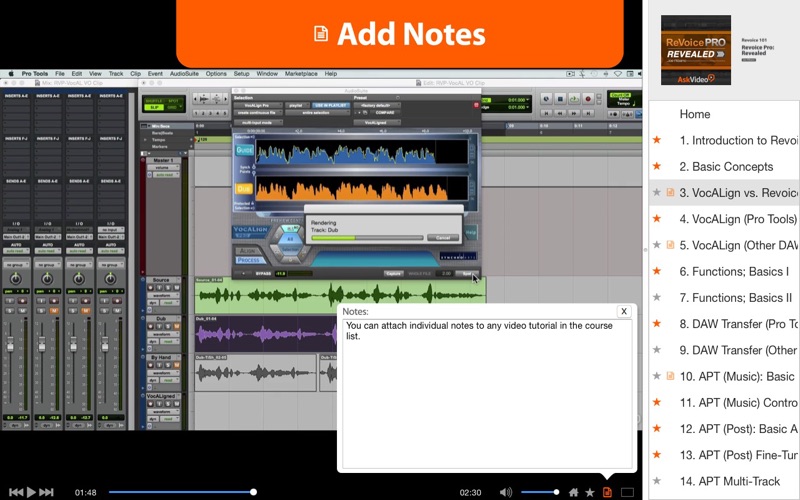The height and width of the screenshot is (500, 800).
Task: Click the video progress slider handle
Action: coord(253,492)
